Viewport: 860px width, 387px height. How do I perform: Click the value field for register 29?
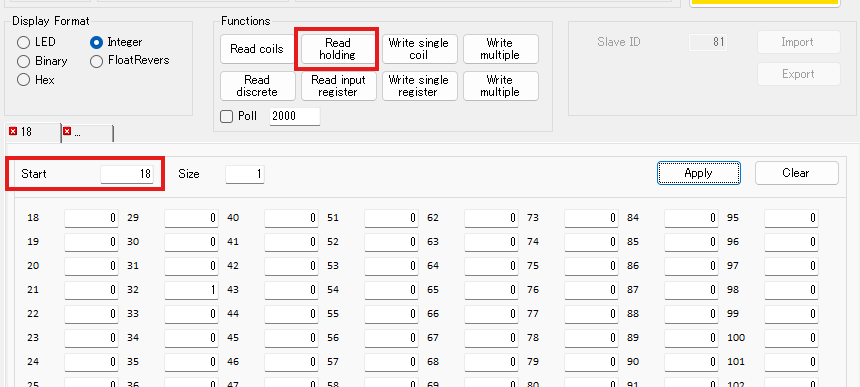pos(191,218)
